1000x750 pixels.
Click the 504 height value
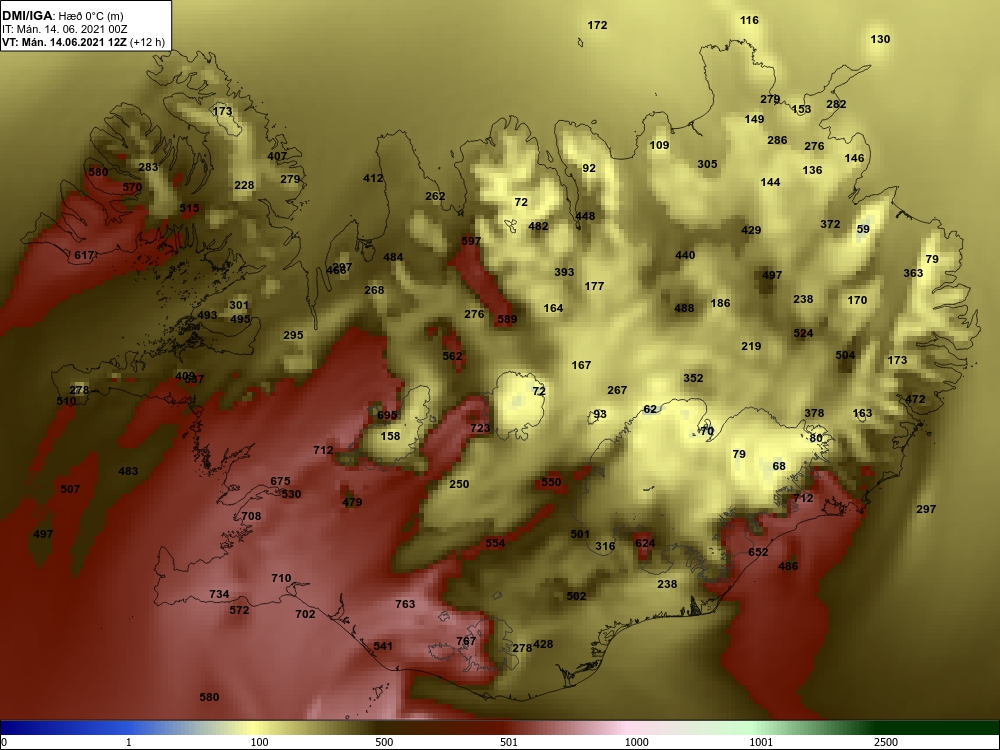pos(845,355)
